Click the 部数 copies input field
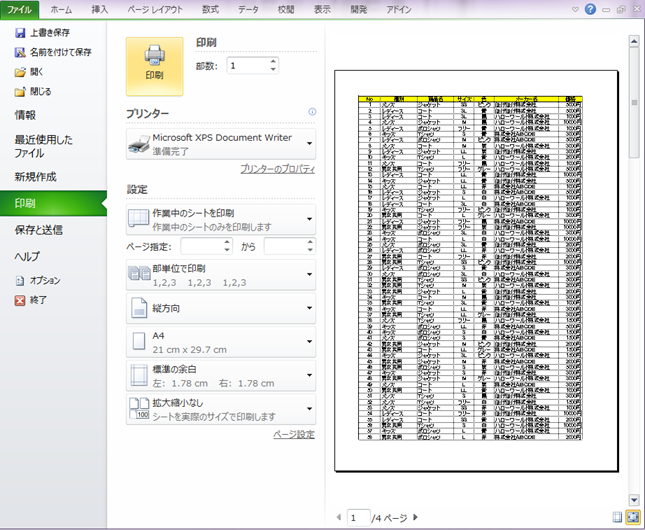 248,66
